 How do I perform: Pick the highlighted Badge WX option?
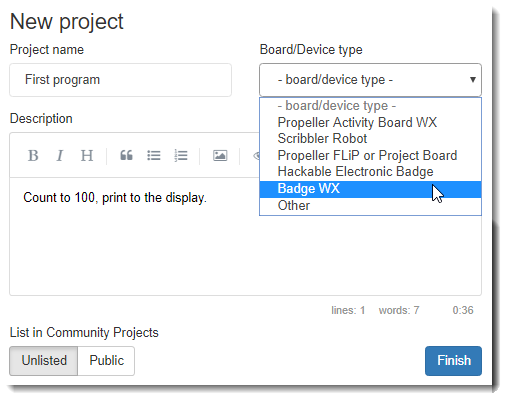[x=370, y=189]
